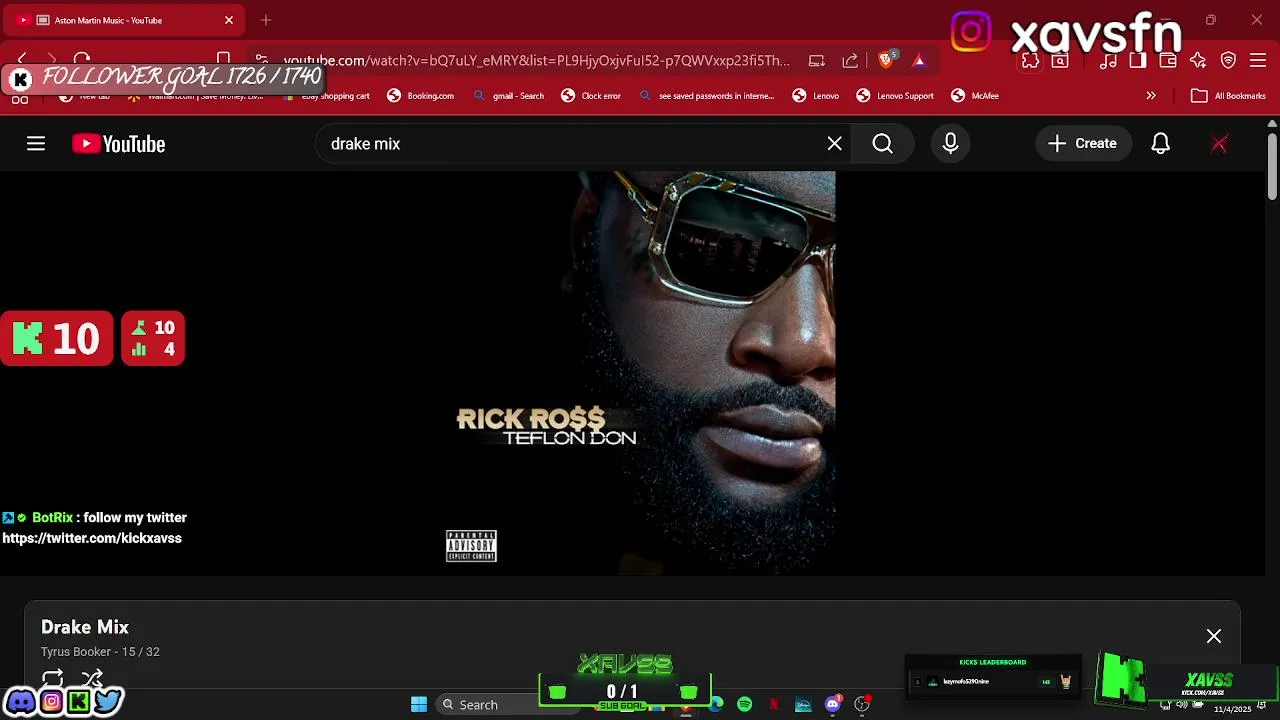This screenshot has width=1280, height=720.
Task: Bookmark this page icon
Action: click(x=224, y=60)
